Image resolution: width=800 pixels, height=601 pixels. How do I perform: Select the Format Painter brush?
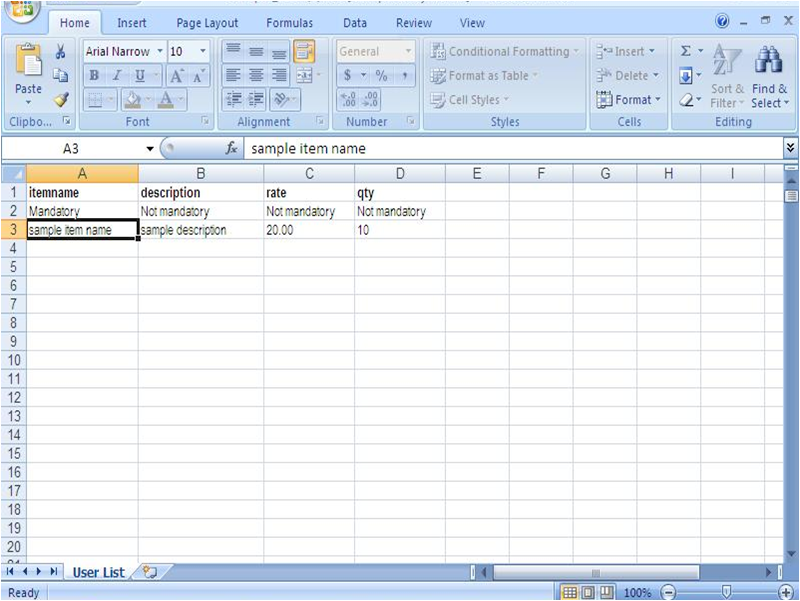pyautogui.click(x=61, y=99)
